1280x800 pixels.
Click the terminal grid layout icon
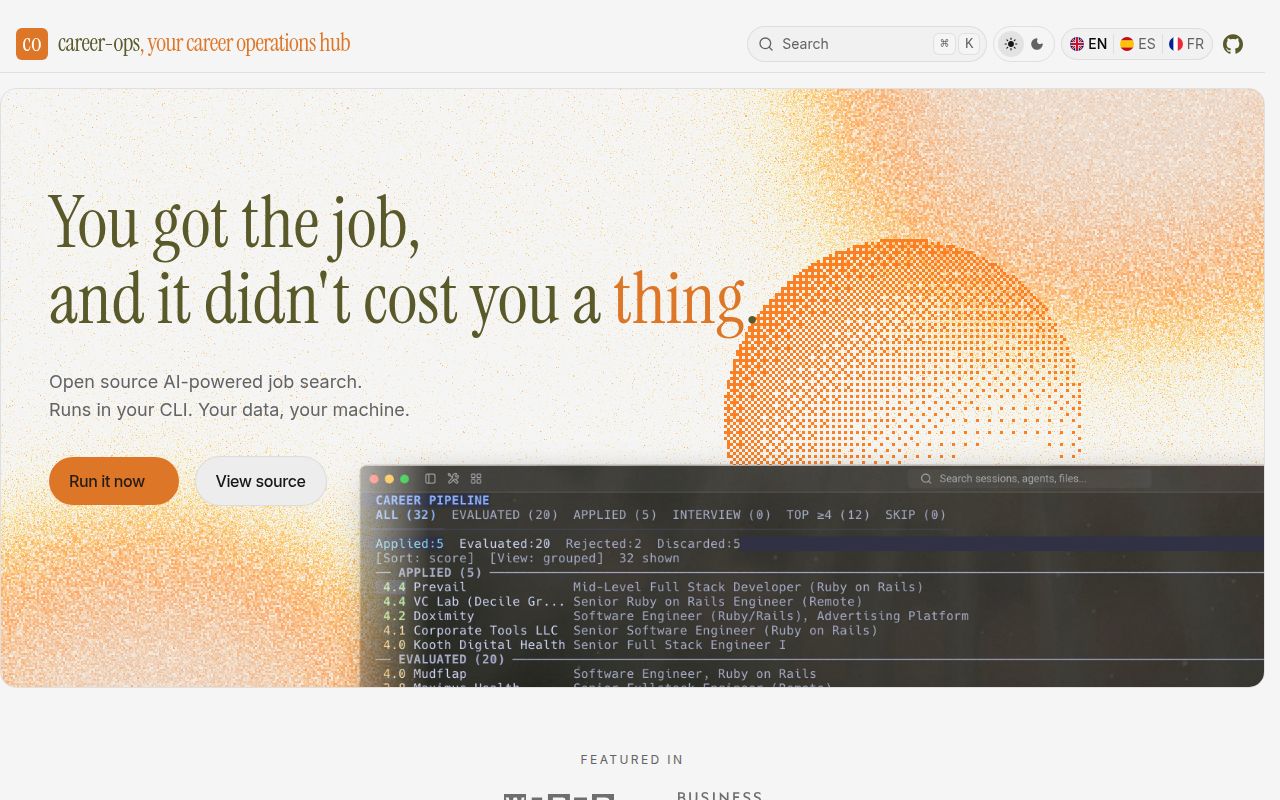tap(476, 479)
